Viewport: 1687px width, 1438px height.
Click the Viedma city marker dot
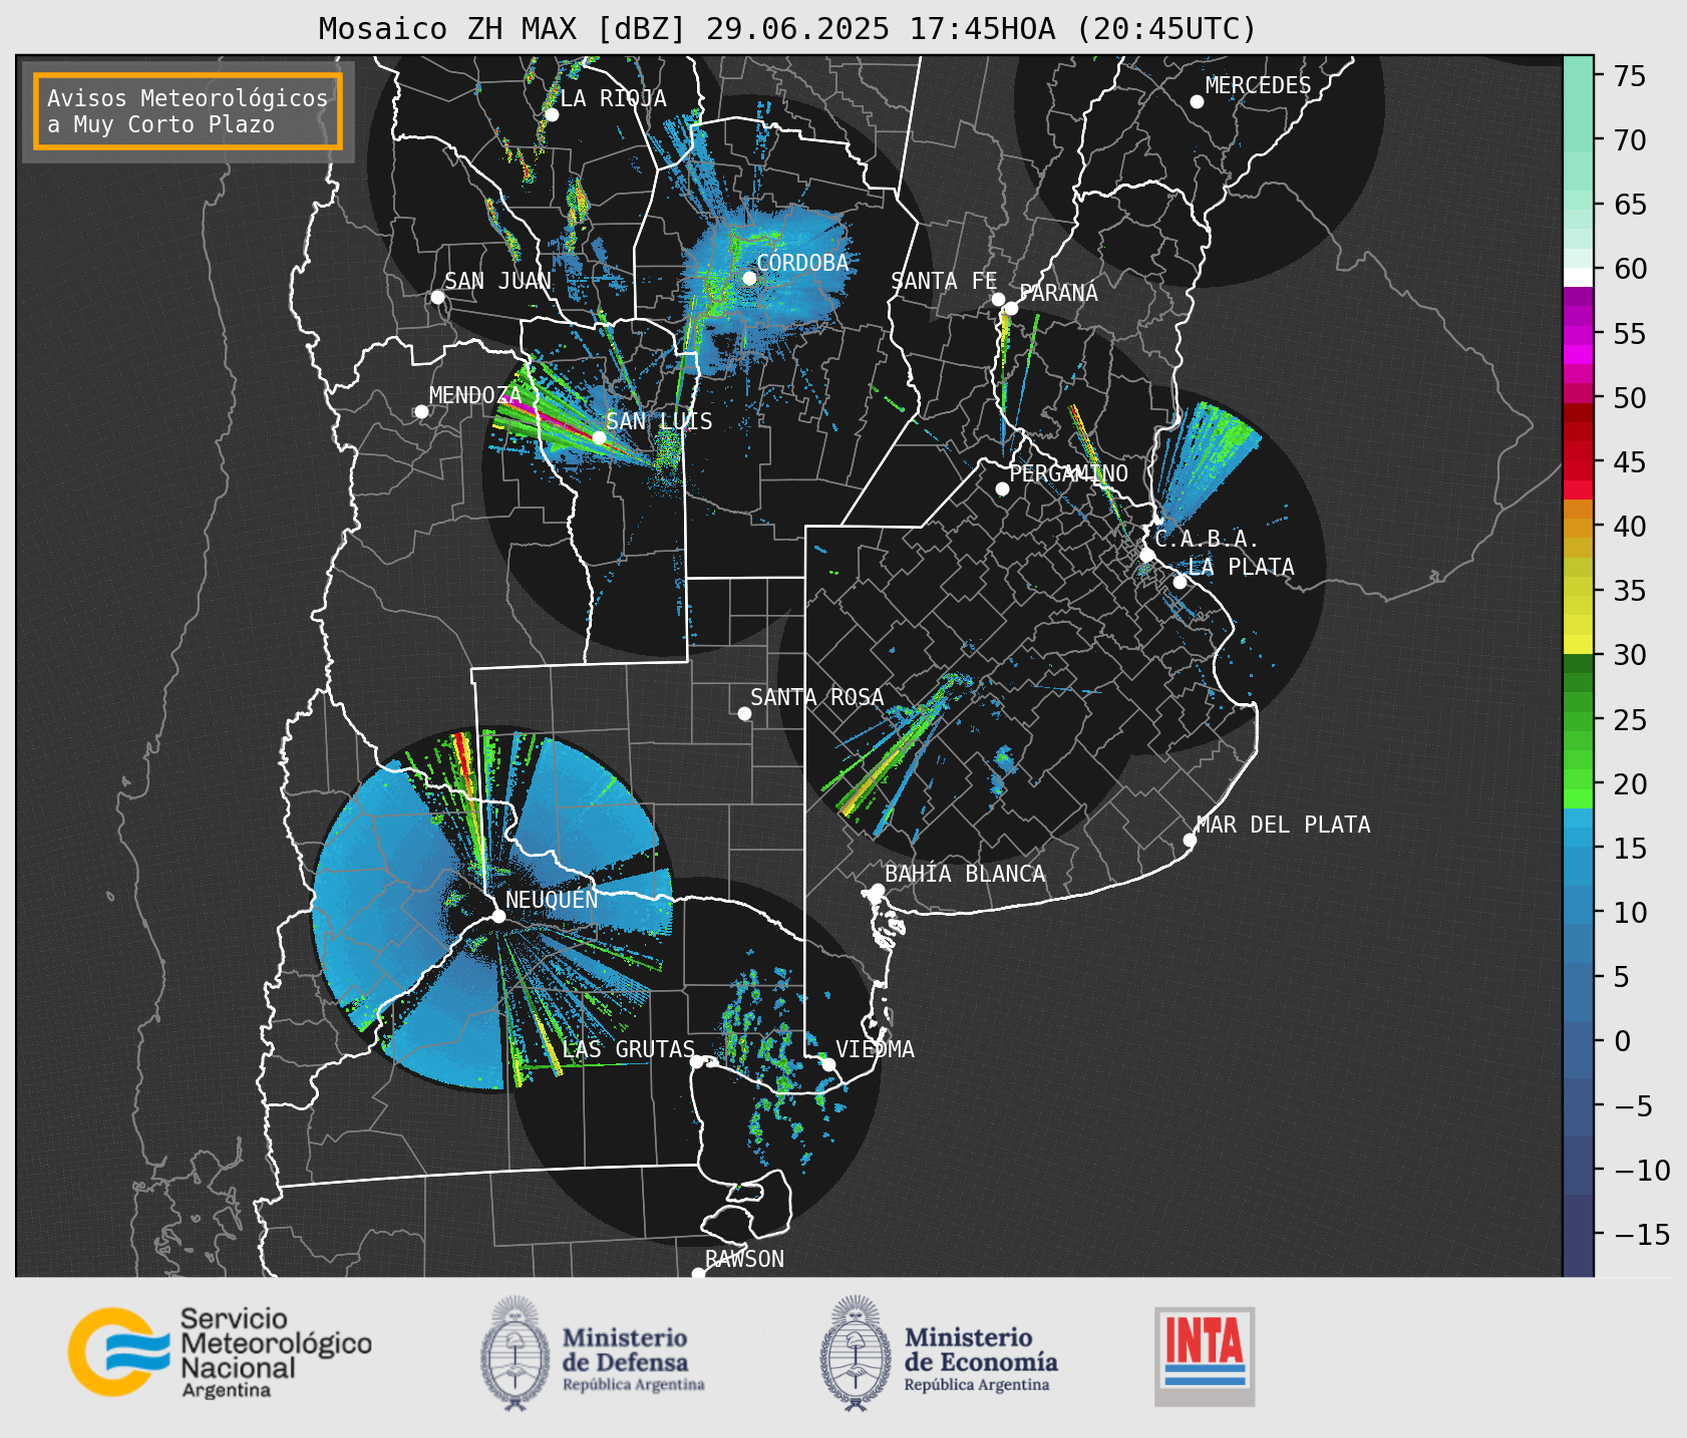coord(828,1064)
